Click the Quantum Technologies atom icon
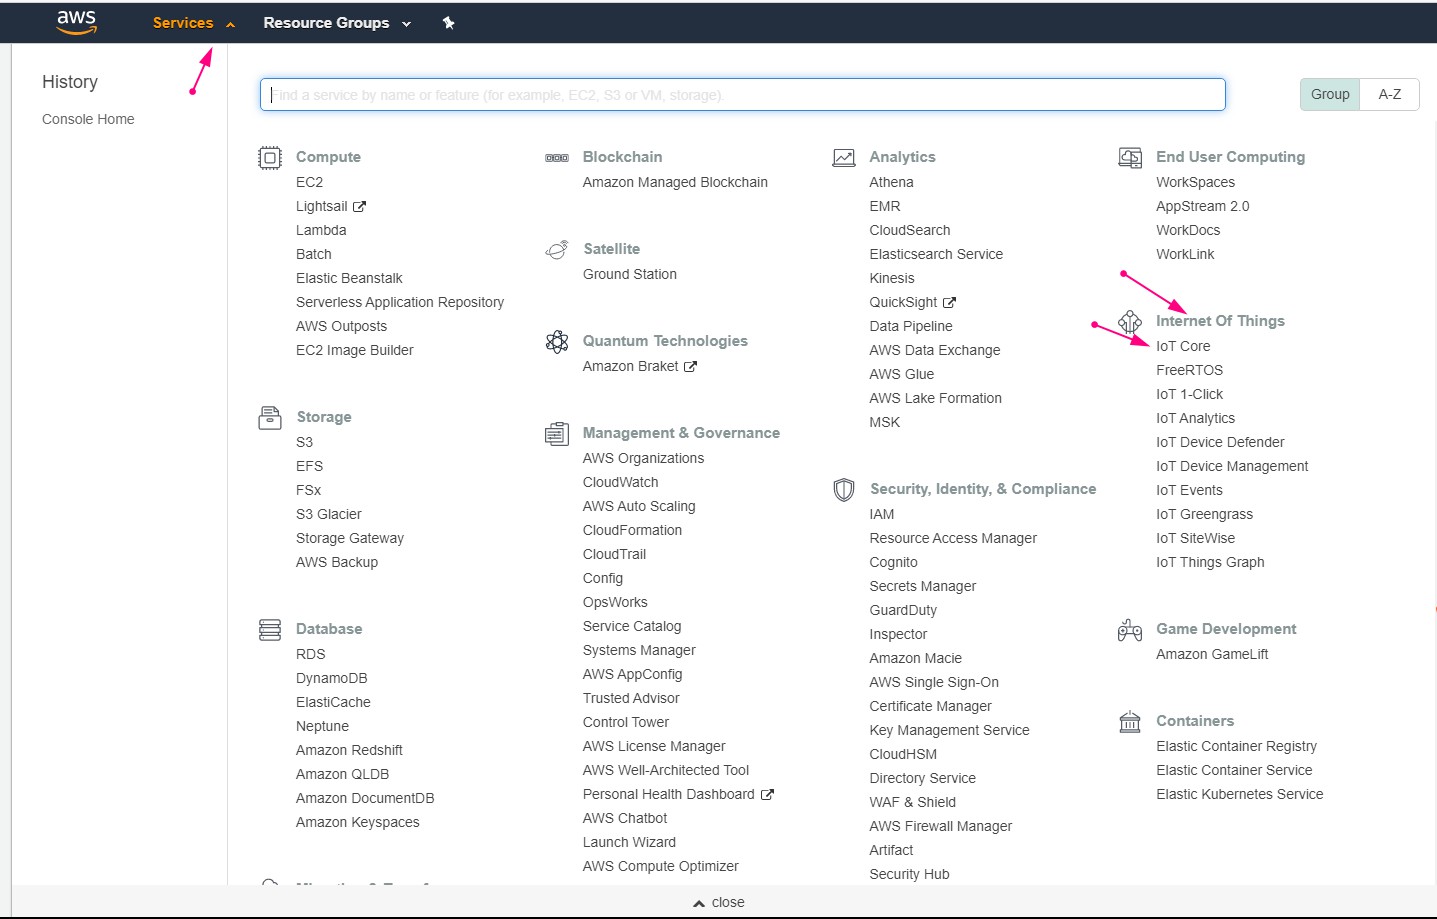The height and width of the screenshot is (919, 1437). (x=557, y=342)
